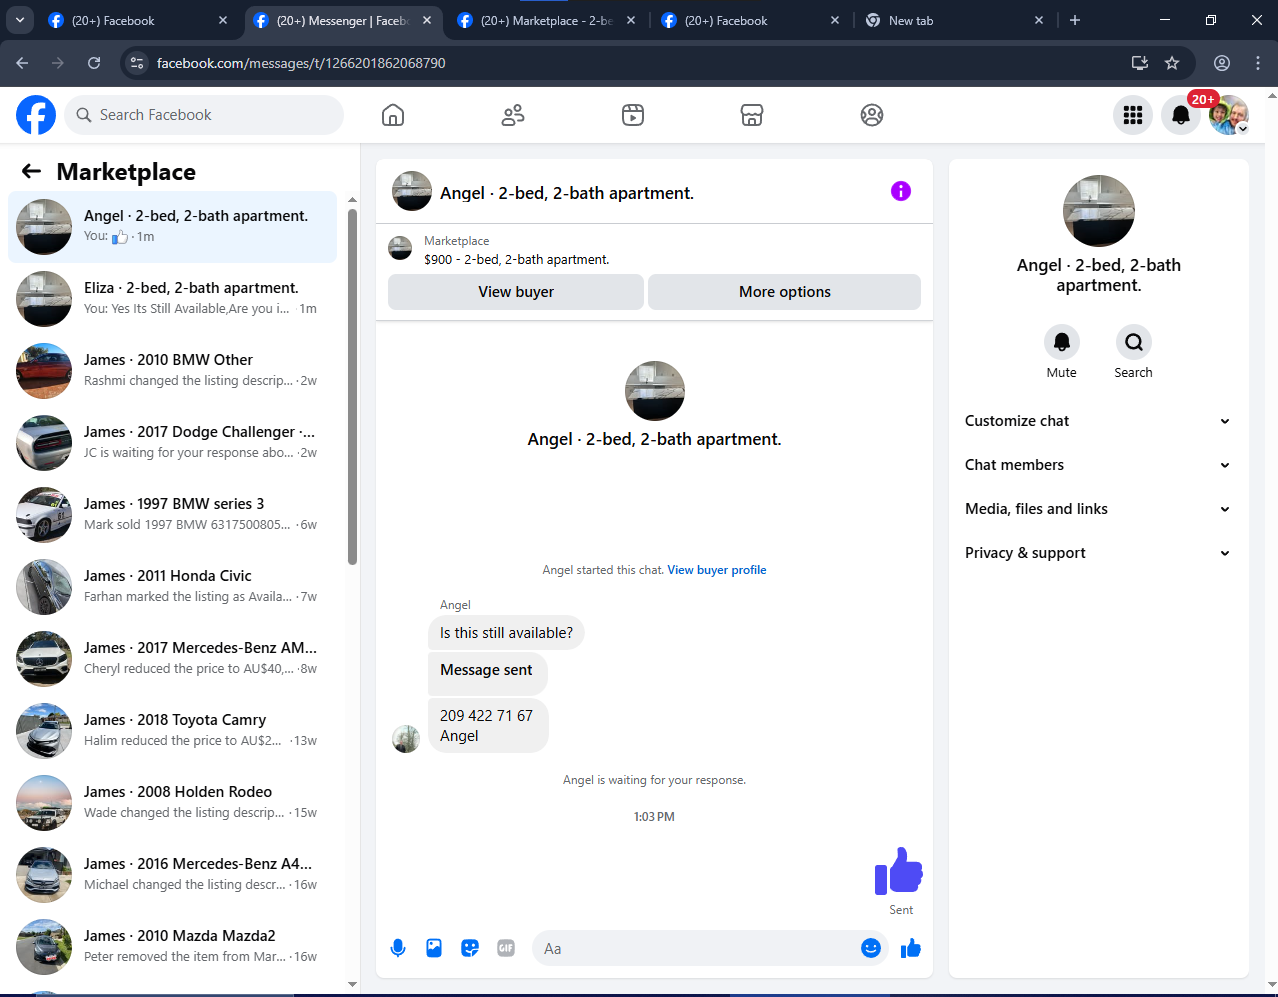Open the Angel · 2-bed, 2-bath apartment chat
This screenshot has width=1278, height=997.
click(x=172, y=227)
